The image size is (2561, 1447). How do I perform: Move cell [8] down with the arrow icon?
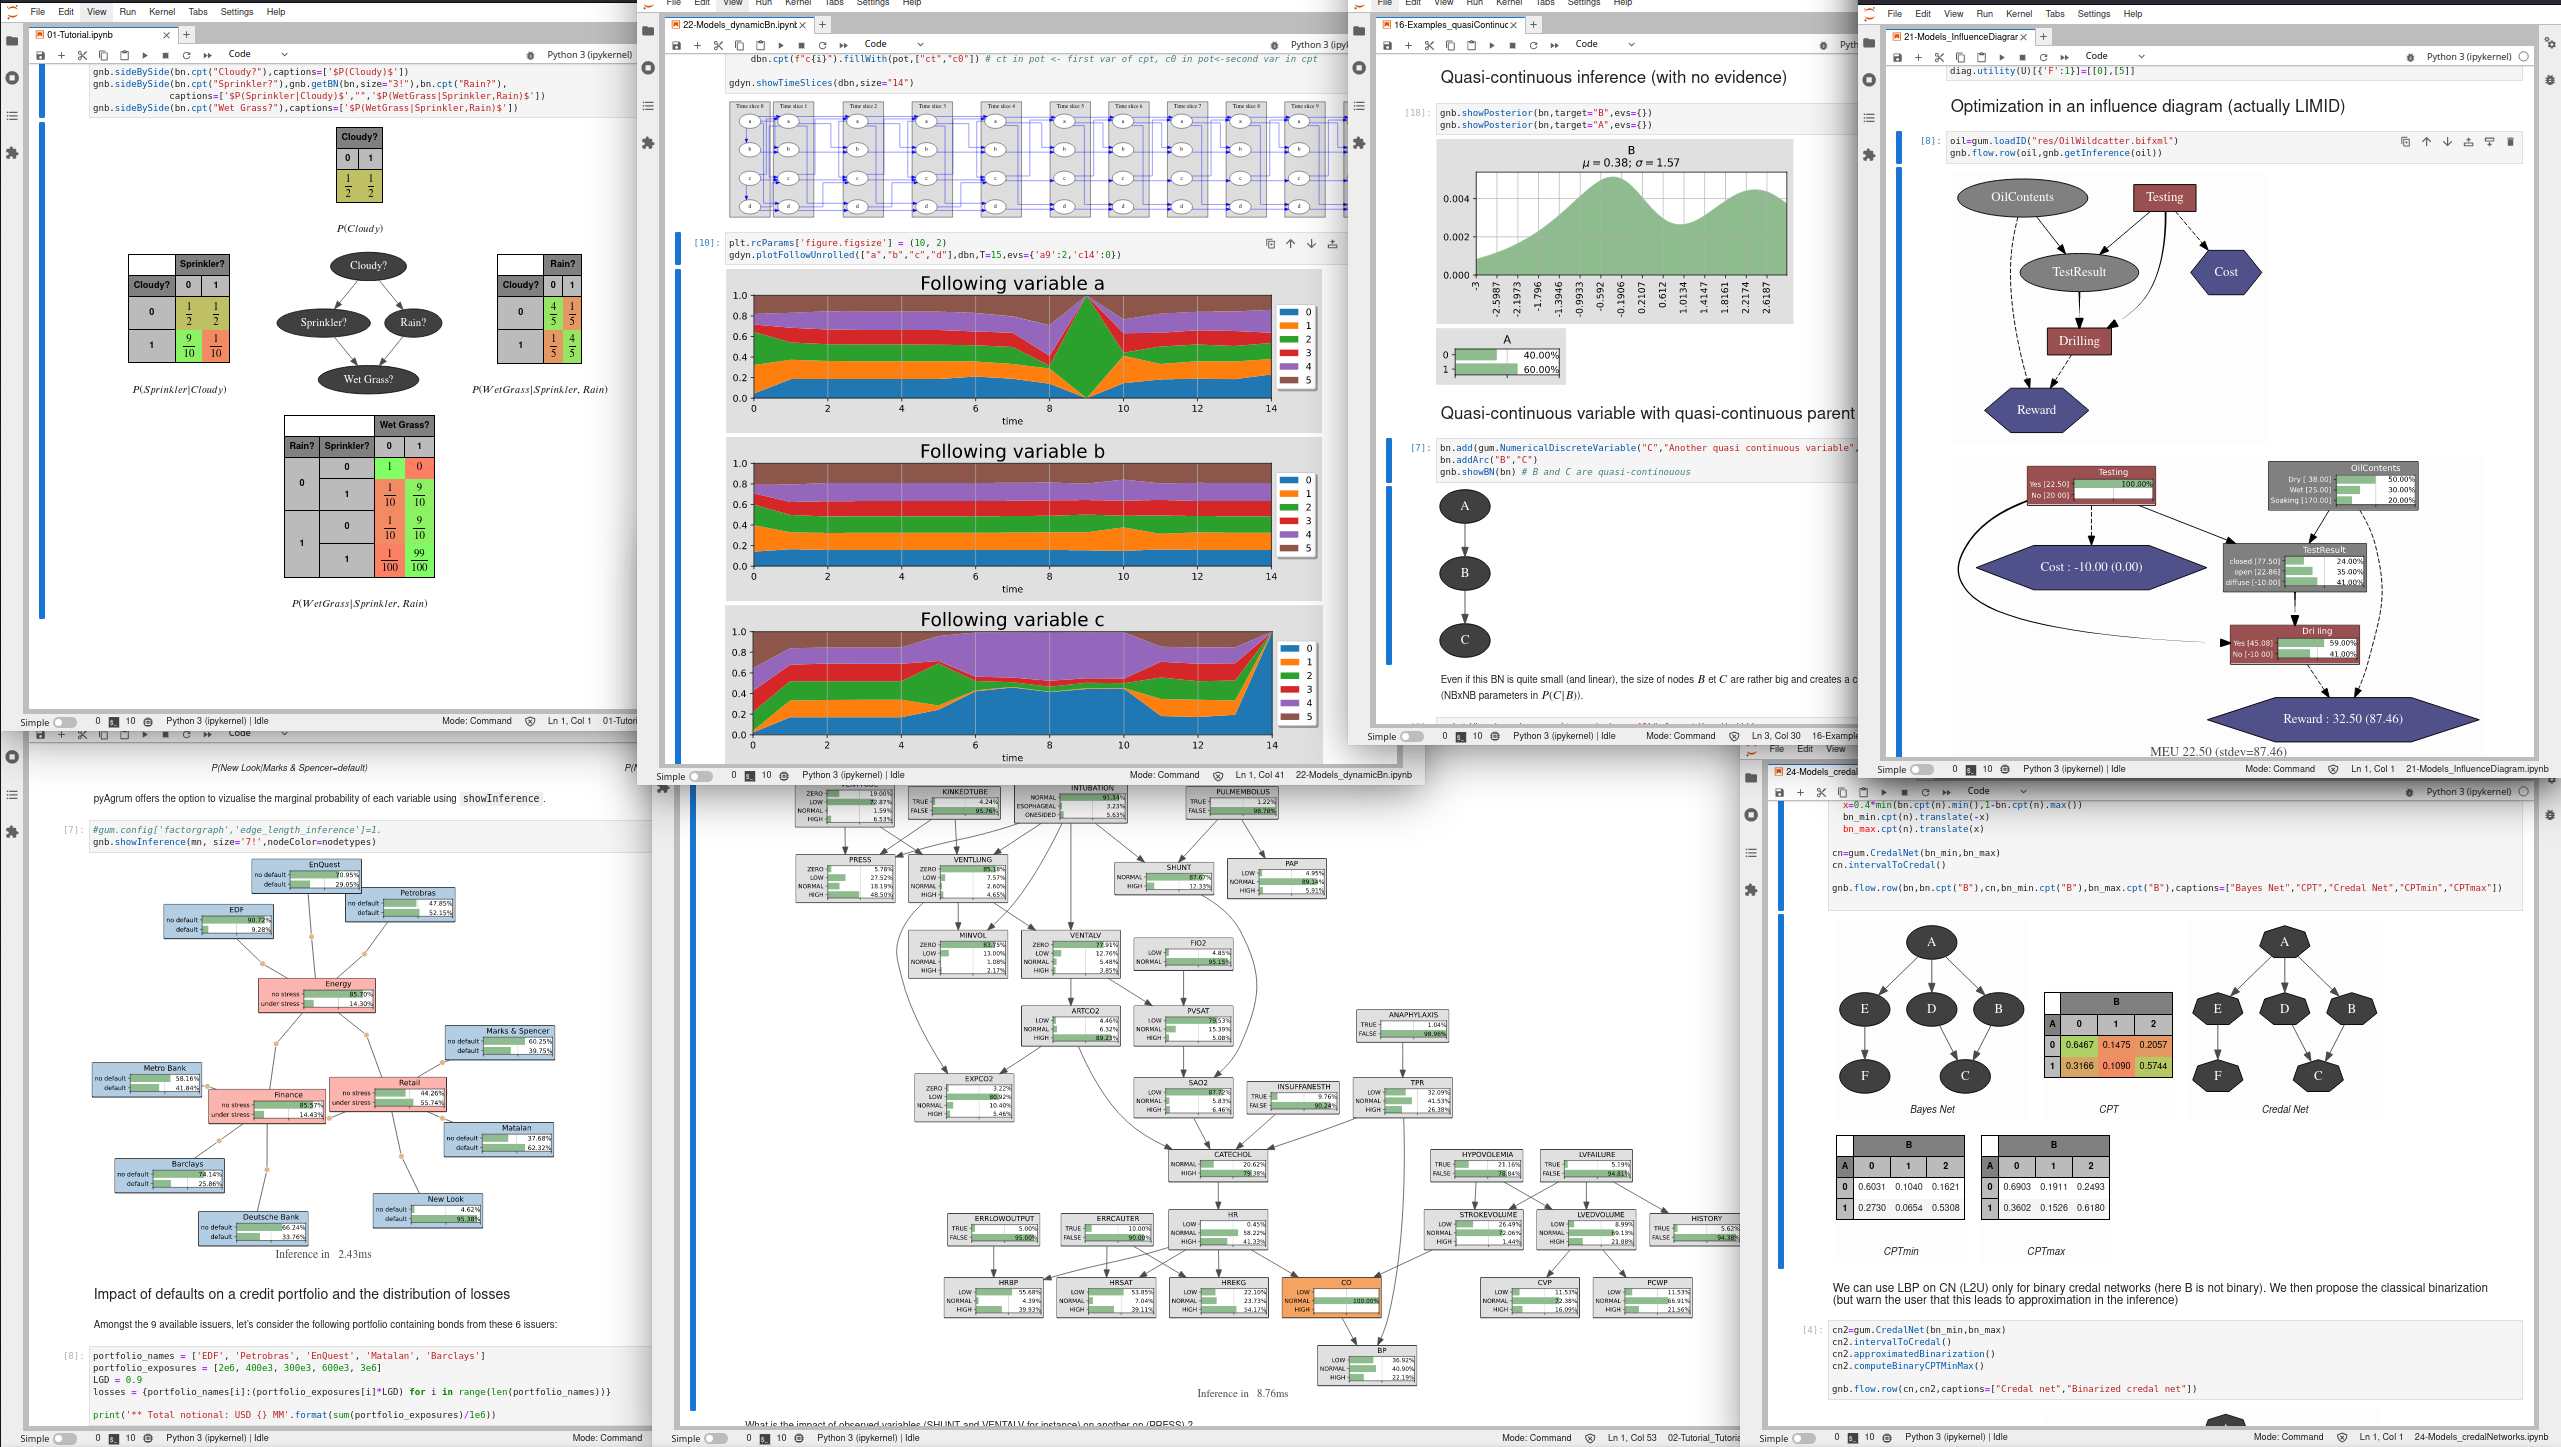(2447, 142)
